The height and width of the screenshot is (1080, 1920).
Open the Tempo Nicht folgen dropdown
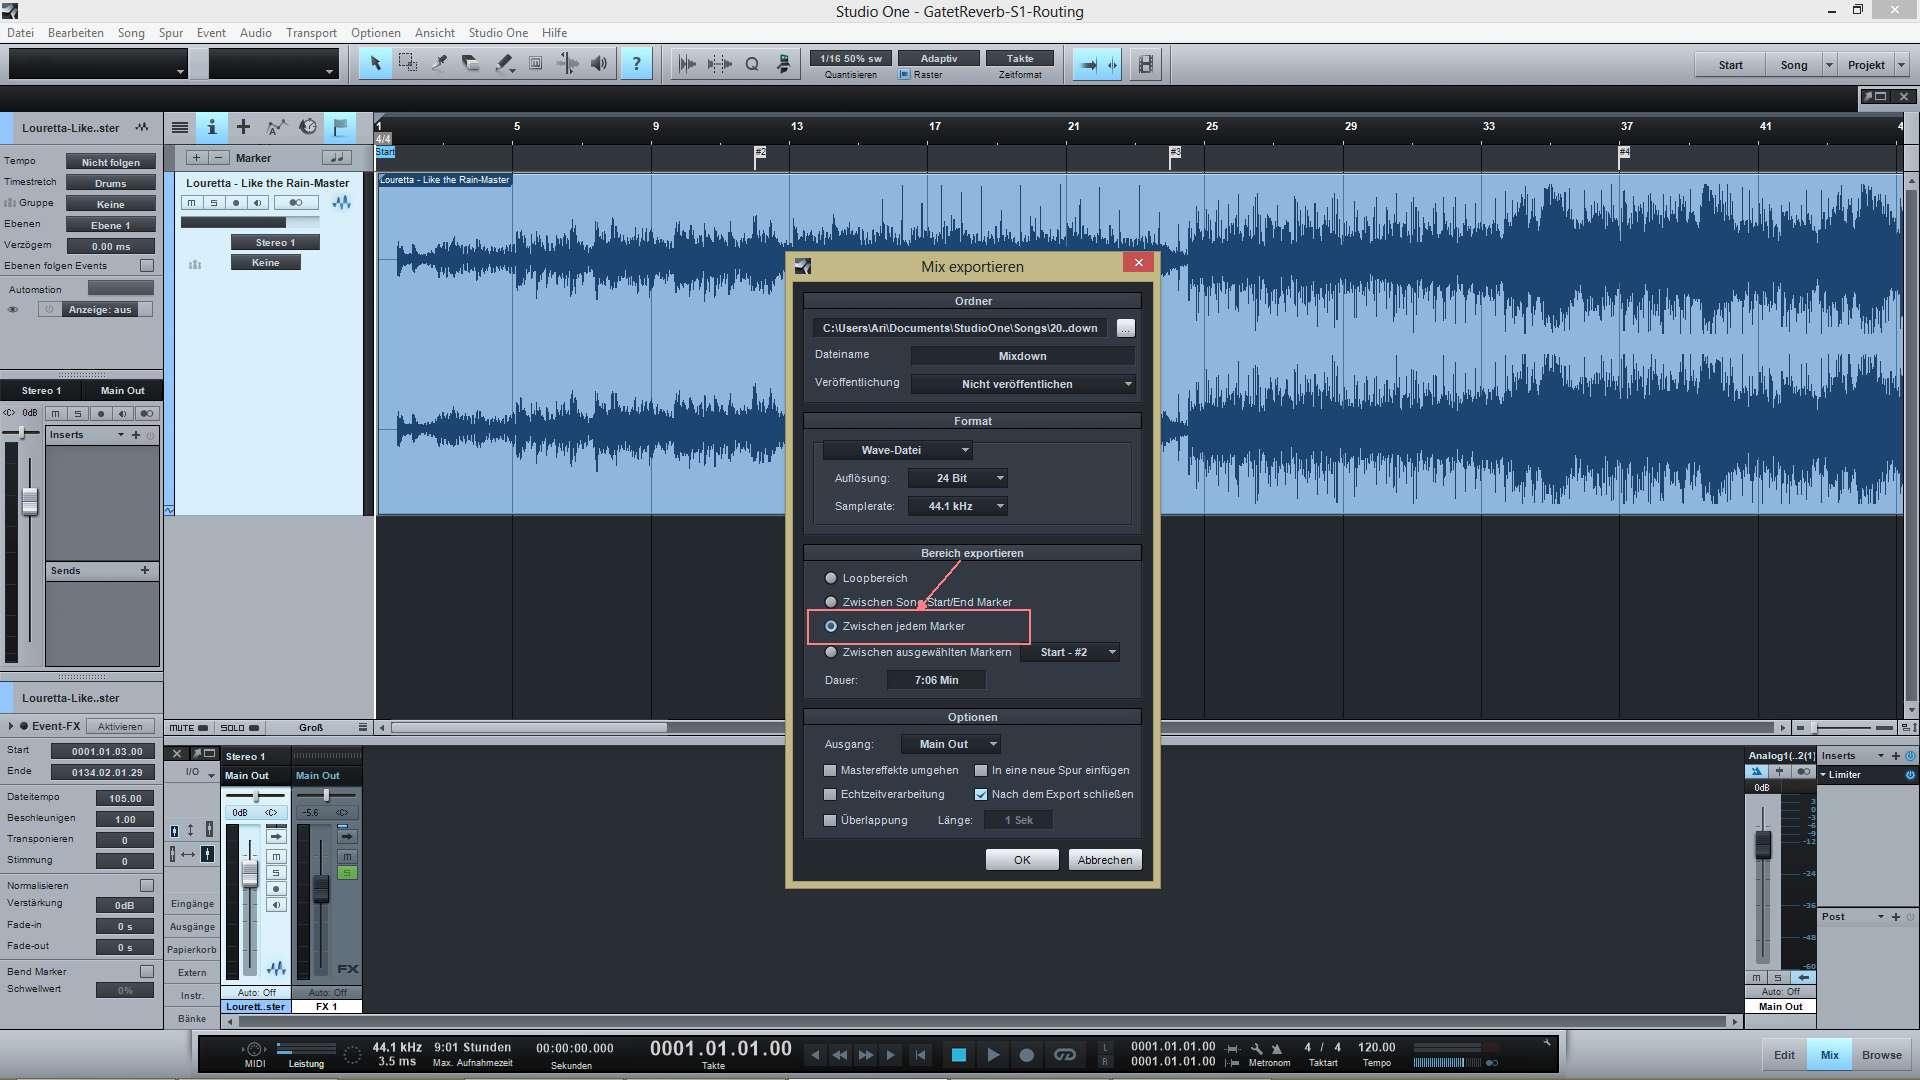(111, 162)
